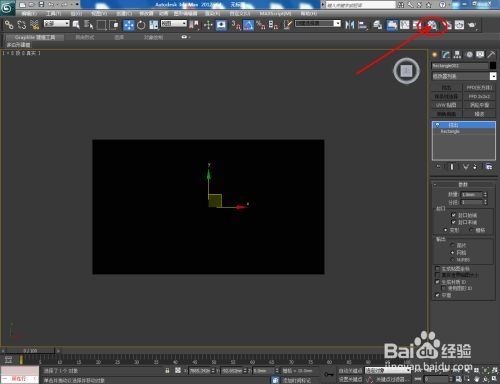The width and height of the screenshot is (500, 384).
Task: Open the Hierarchy command panel tab
Action: tap(457, 55)
